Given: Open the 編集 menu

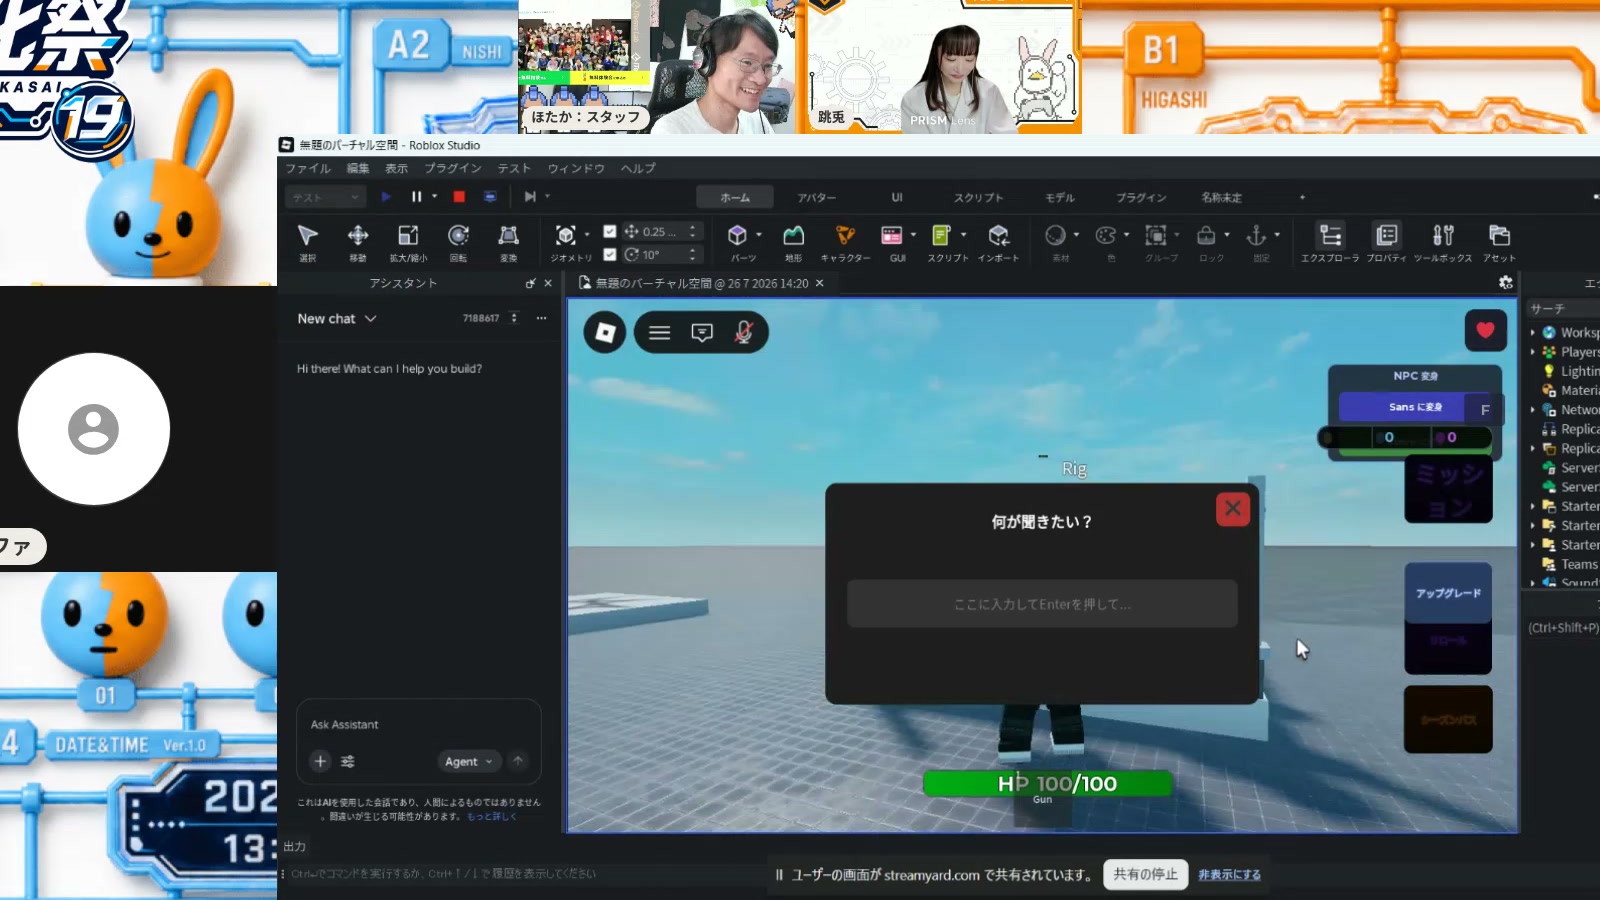Looking at the screenshot, I should click(x=358, y=168).
